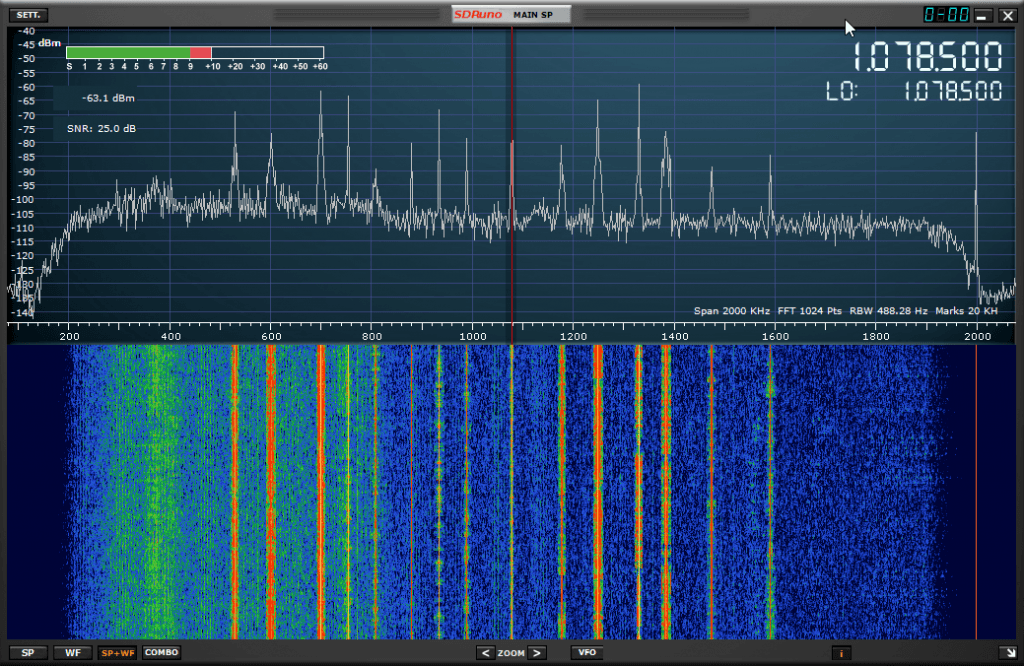
Task: Switch to SP spectrum-only display mode
Action: [x=27, y=653]
